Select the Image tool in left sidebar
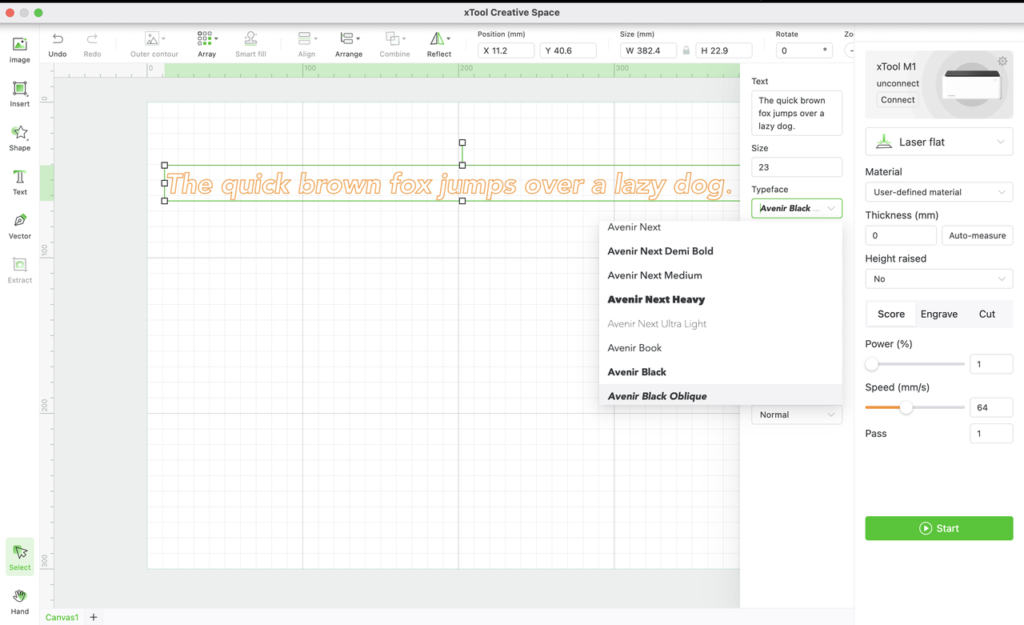 pyautogui.click(x=19, y=50)
